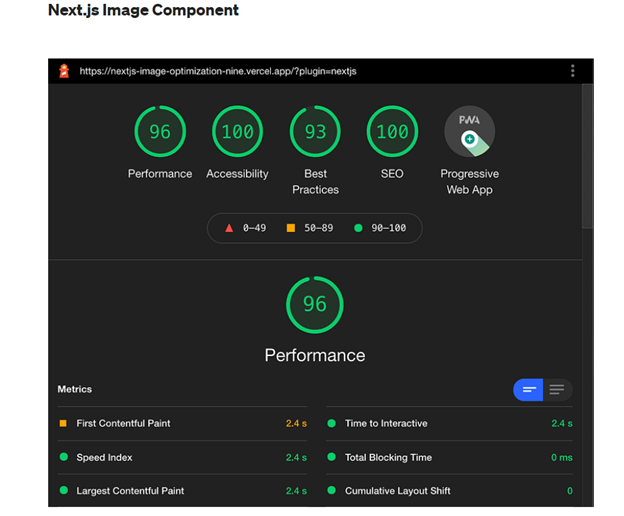Click the Progressive Web App PWA badge
Viewport: 624px width, 516px height.
(470, 131)
